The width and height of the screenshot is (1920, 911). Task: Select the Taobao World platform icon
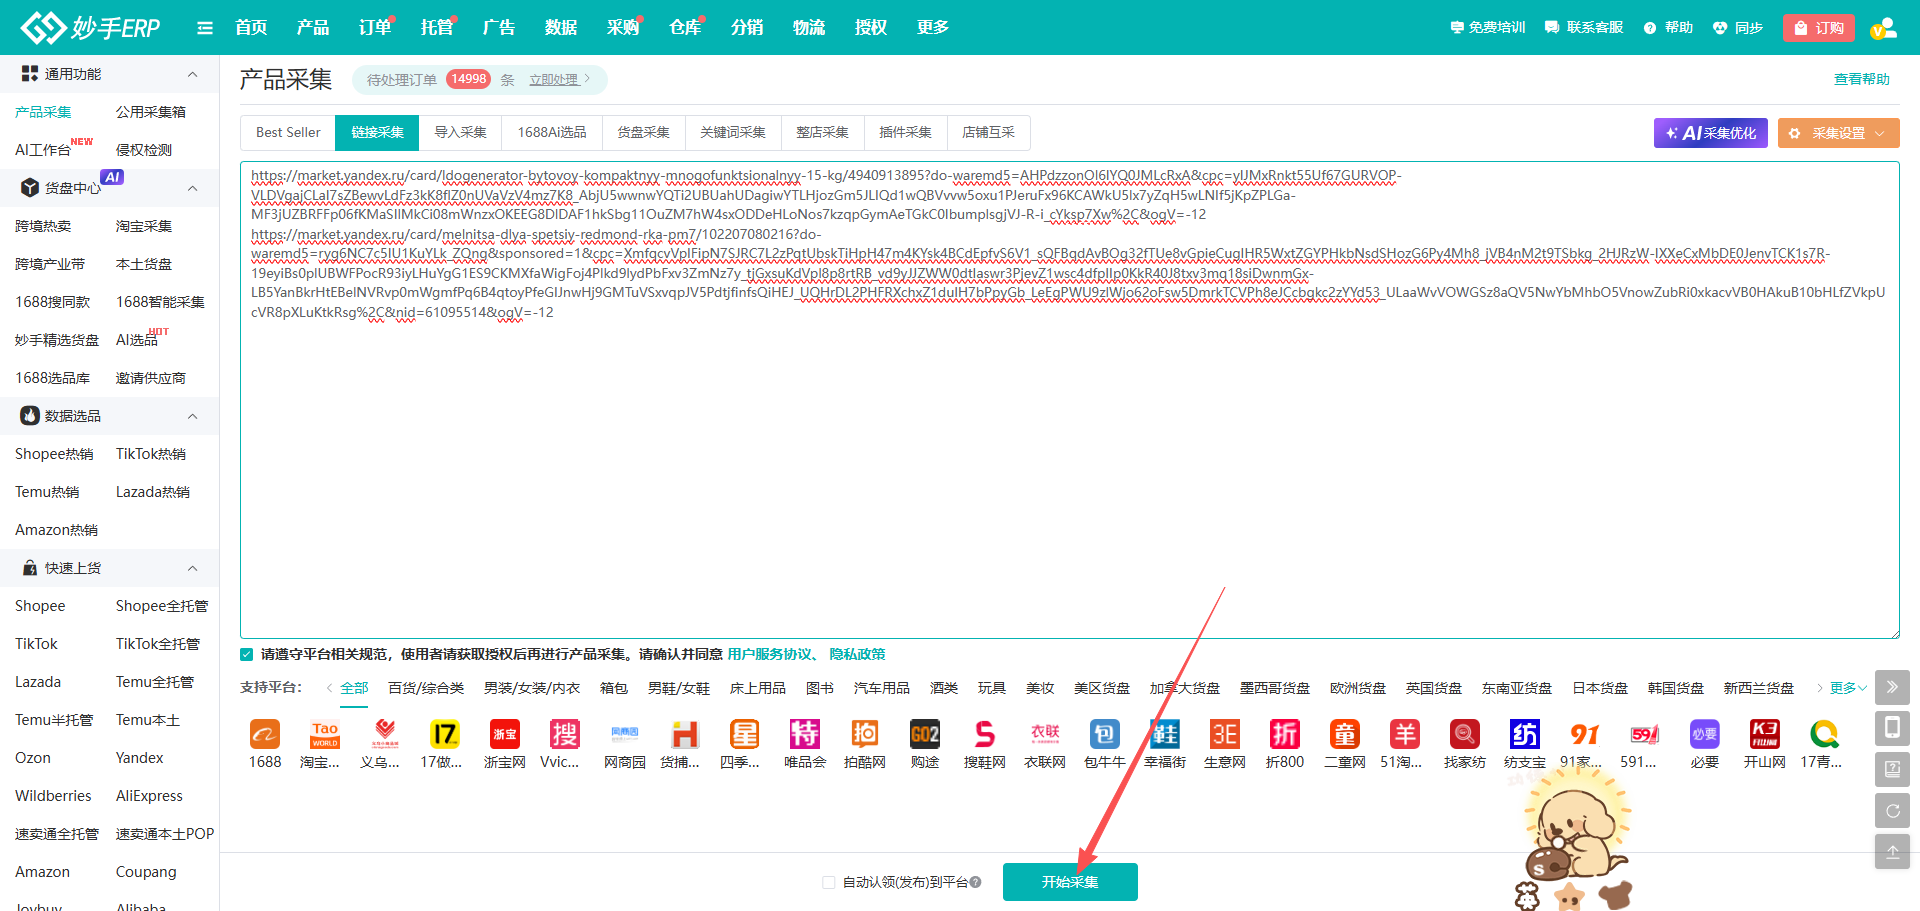tap(325, 735)
